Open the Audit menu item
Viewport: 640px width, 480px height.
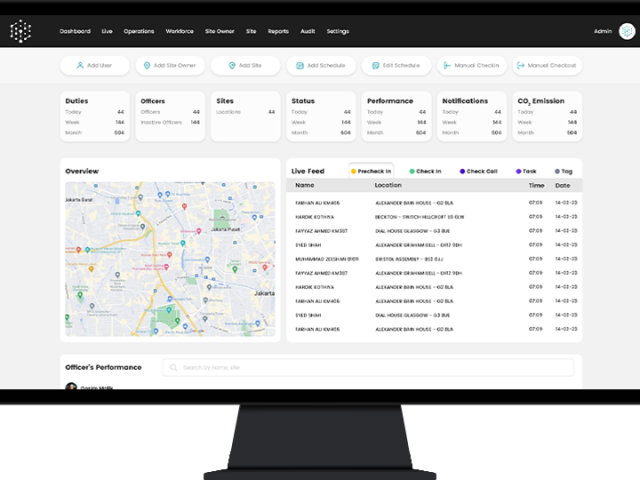[308, 31]
